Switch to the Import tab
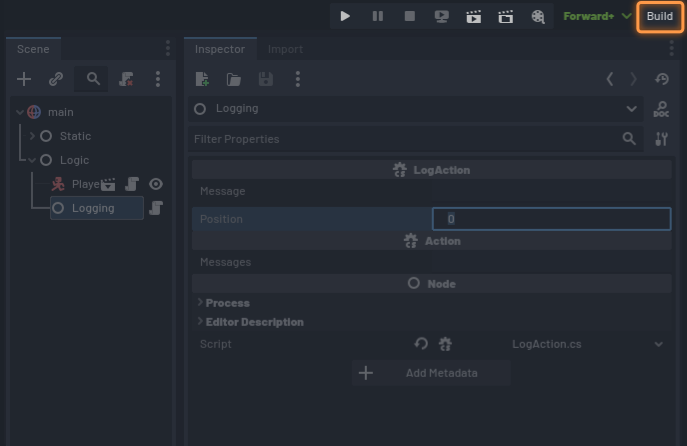This screenshot has height=446, width=687. pyautogui.click(x=285, y=49)
